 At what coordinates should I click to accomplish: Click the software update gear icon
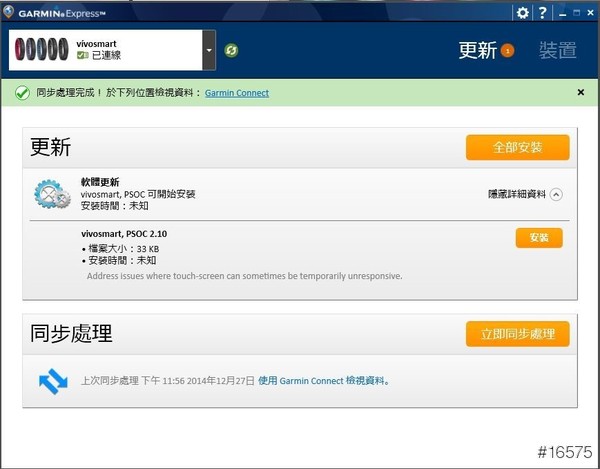pos(51,193)
